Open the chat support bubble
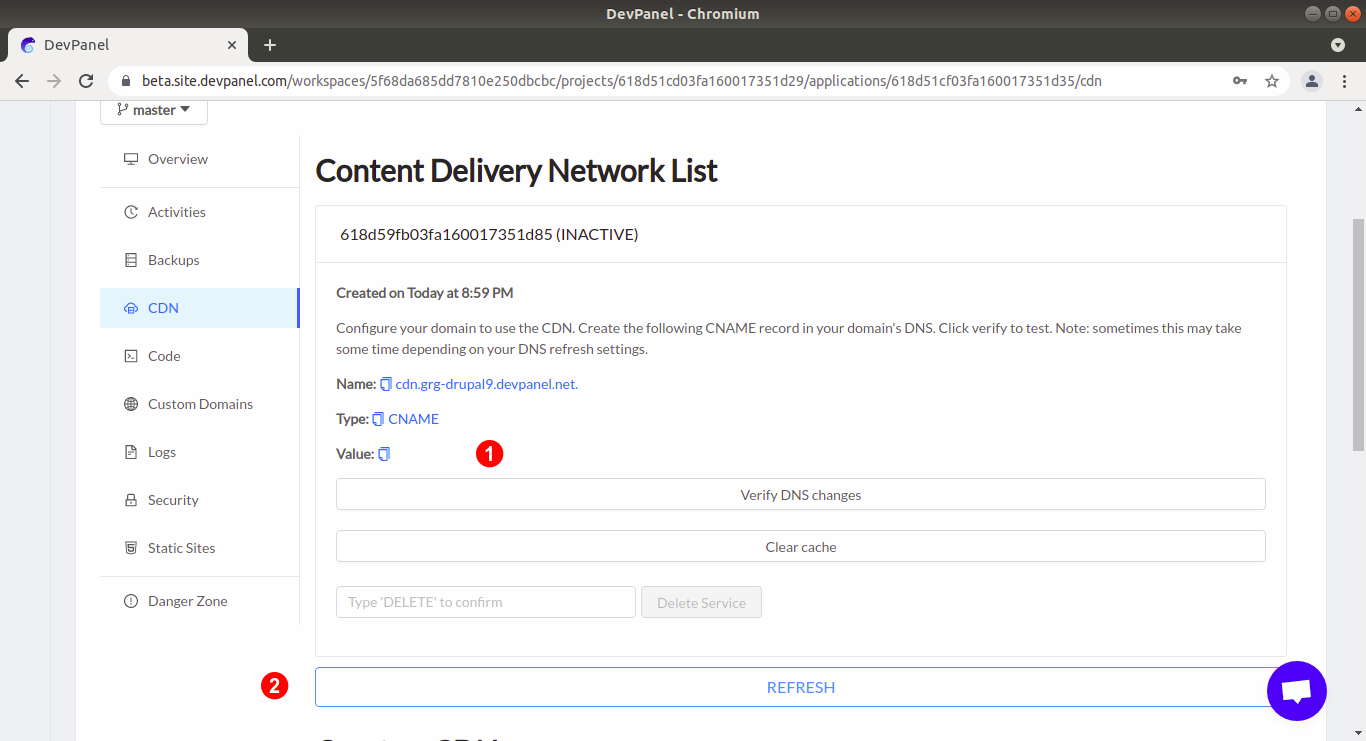1366x741 pixels. [x=1296, y=691]
